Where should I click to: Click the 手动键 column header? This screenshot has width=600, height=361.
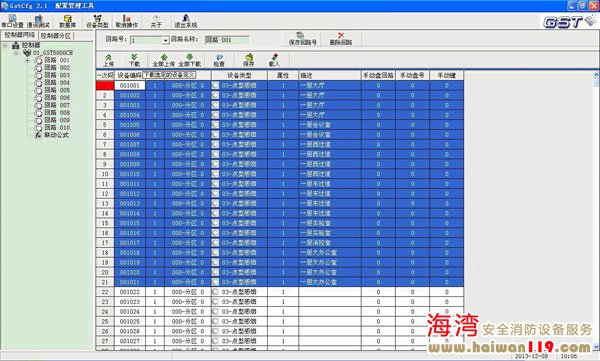(x=447, y=75)
